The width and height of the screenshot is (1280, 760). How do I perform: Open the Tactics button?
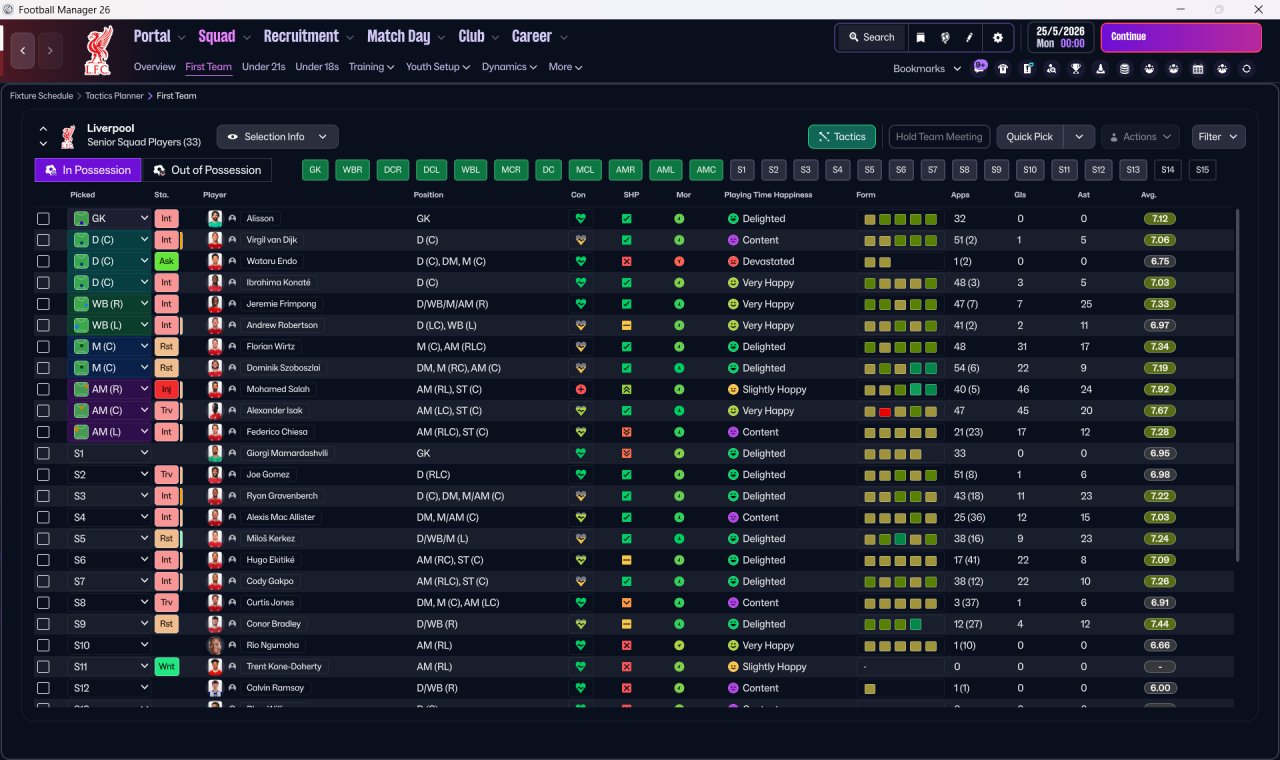tap(842, 137)
